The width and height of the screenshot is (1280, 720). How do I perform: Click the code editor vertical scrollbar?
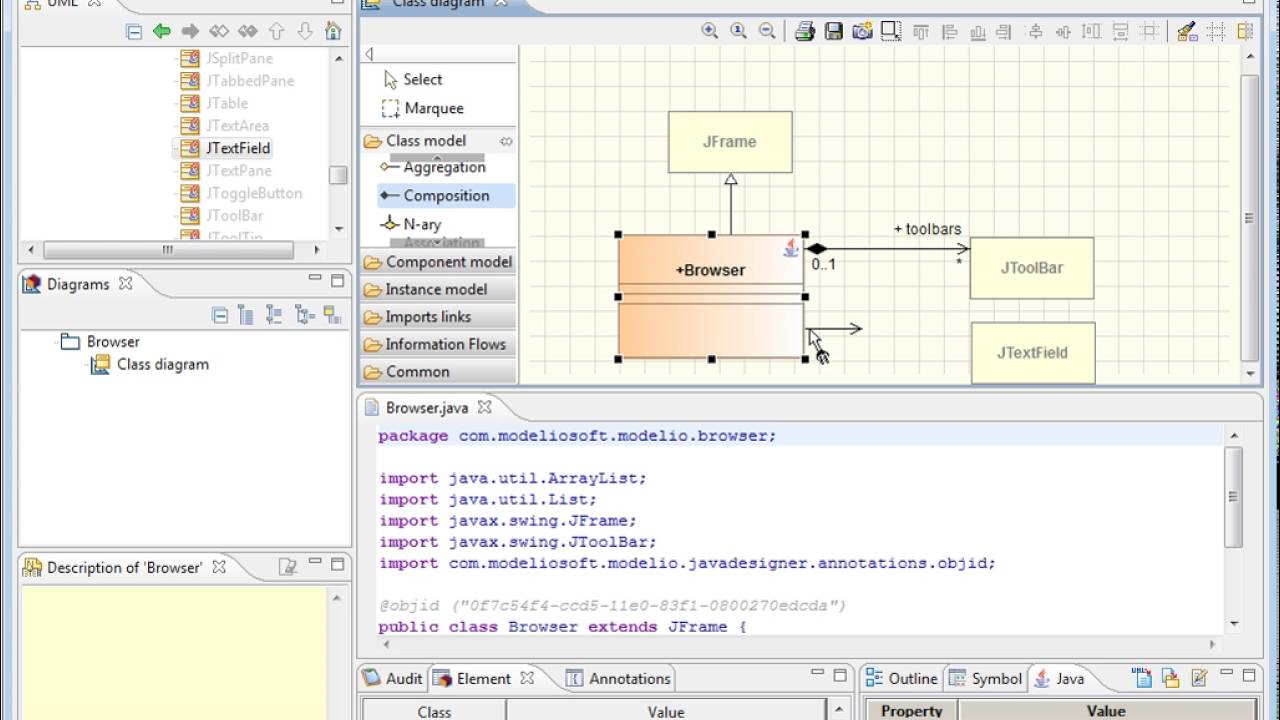(x=1234, y=497)
